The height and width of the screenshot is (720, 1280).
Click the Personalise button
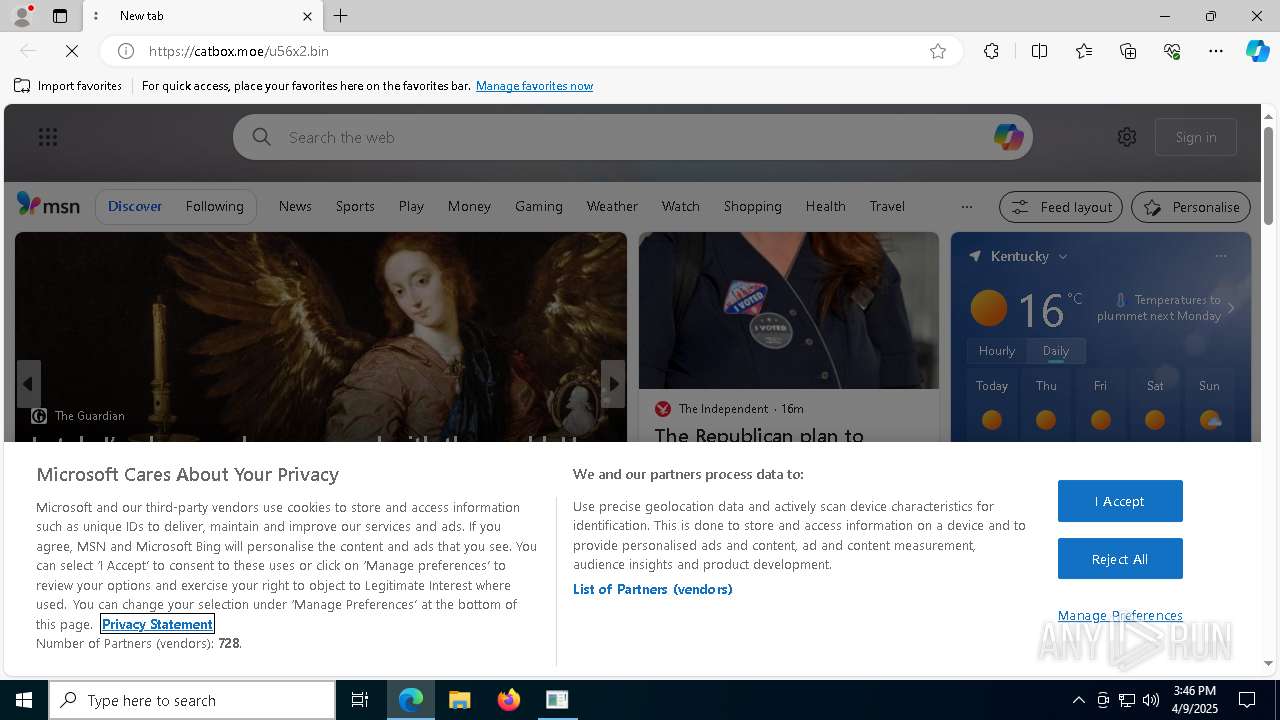[x=1191, y=207]
